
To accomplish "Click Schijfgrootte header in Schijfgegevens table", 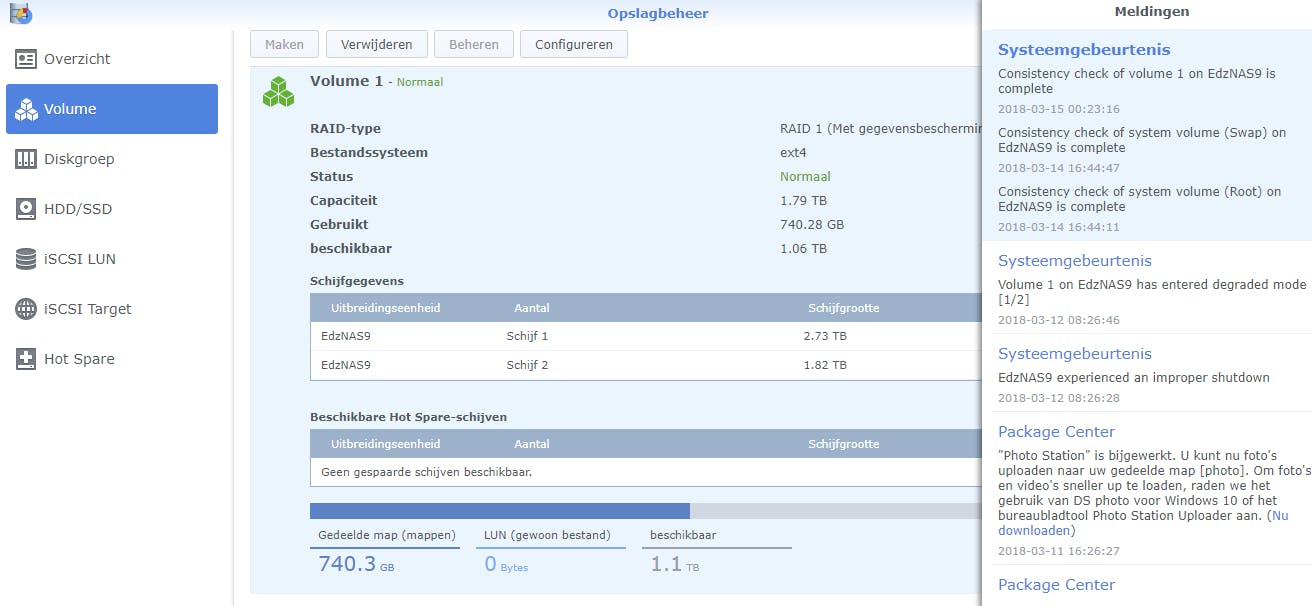I will click(844, 308).
